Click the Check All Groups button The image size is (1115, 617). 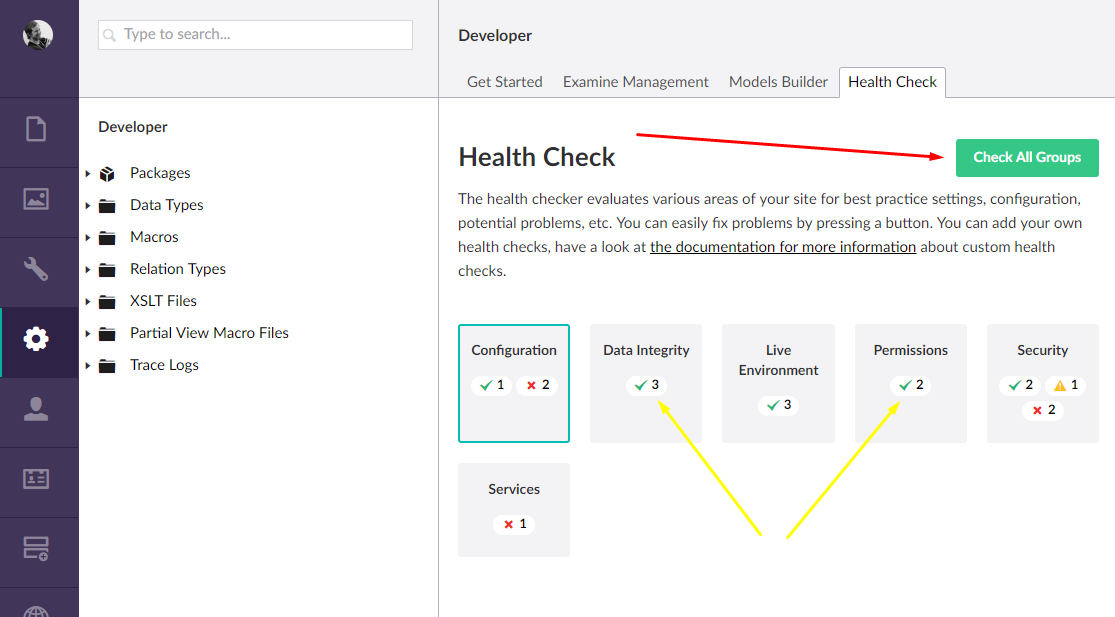[x=1027, y=157]
